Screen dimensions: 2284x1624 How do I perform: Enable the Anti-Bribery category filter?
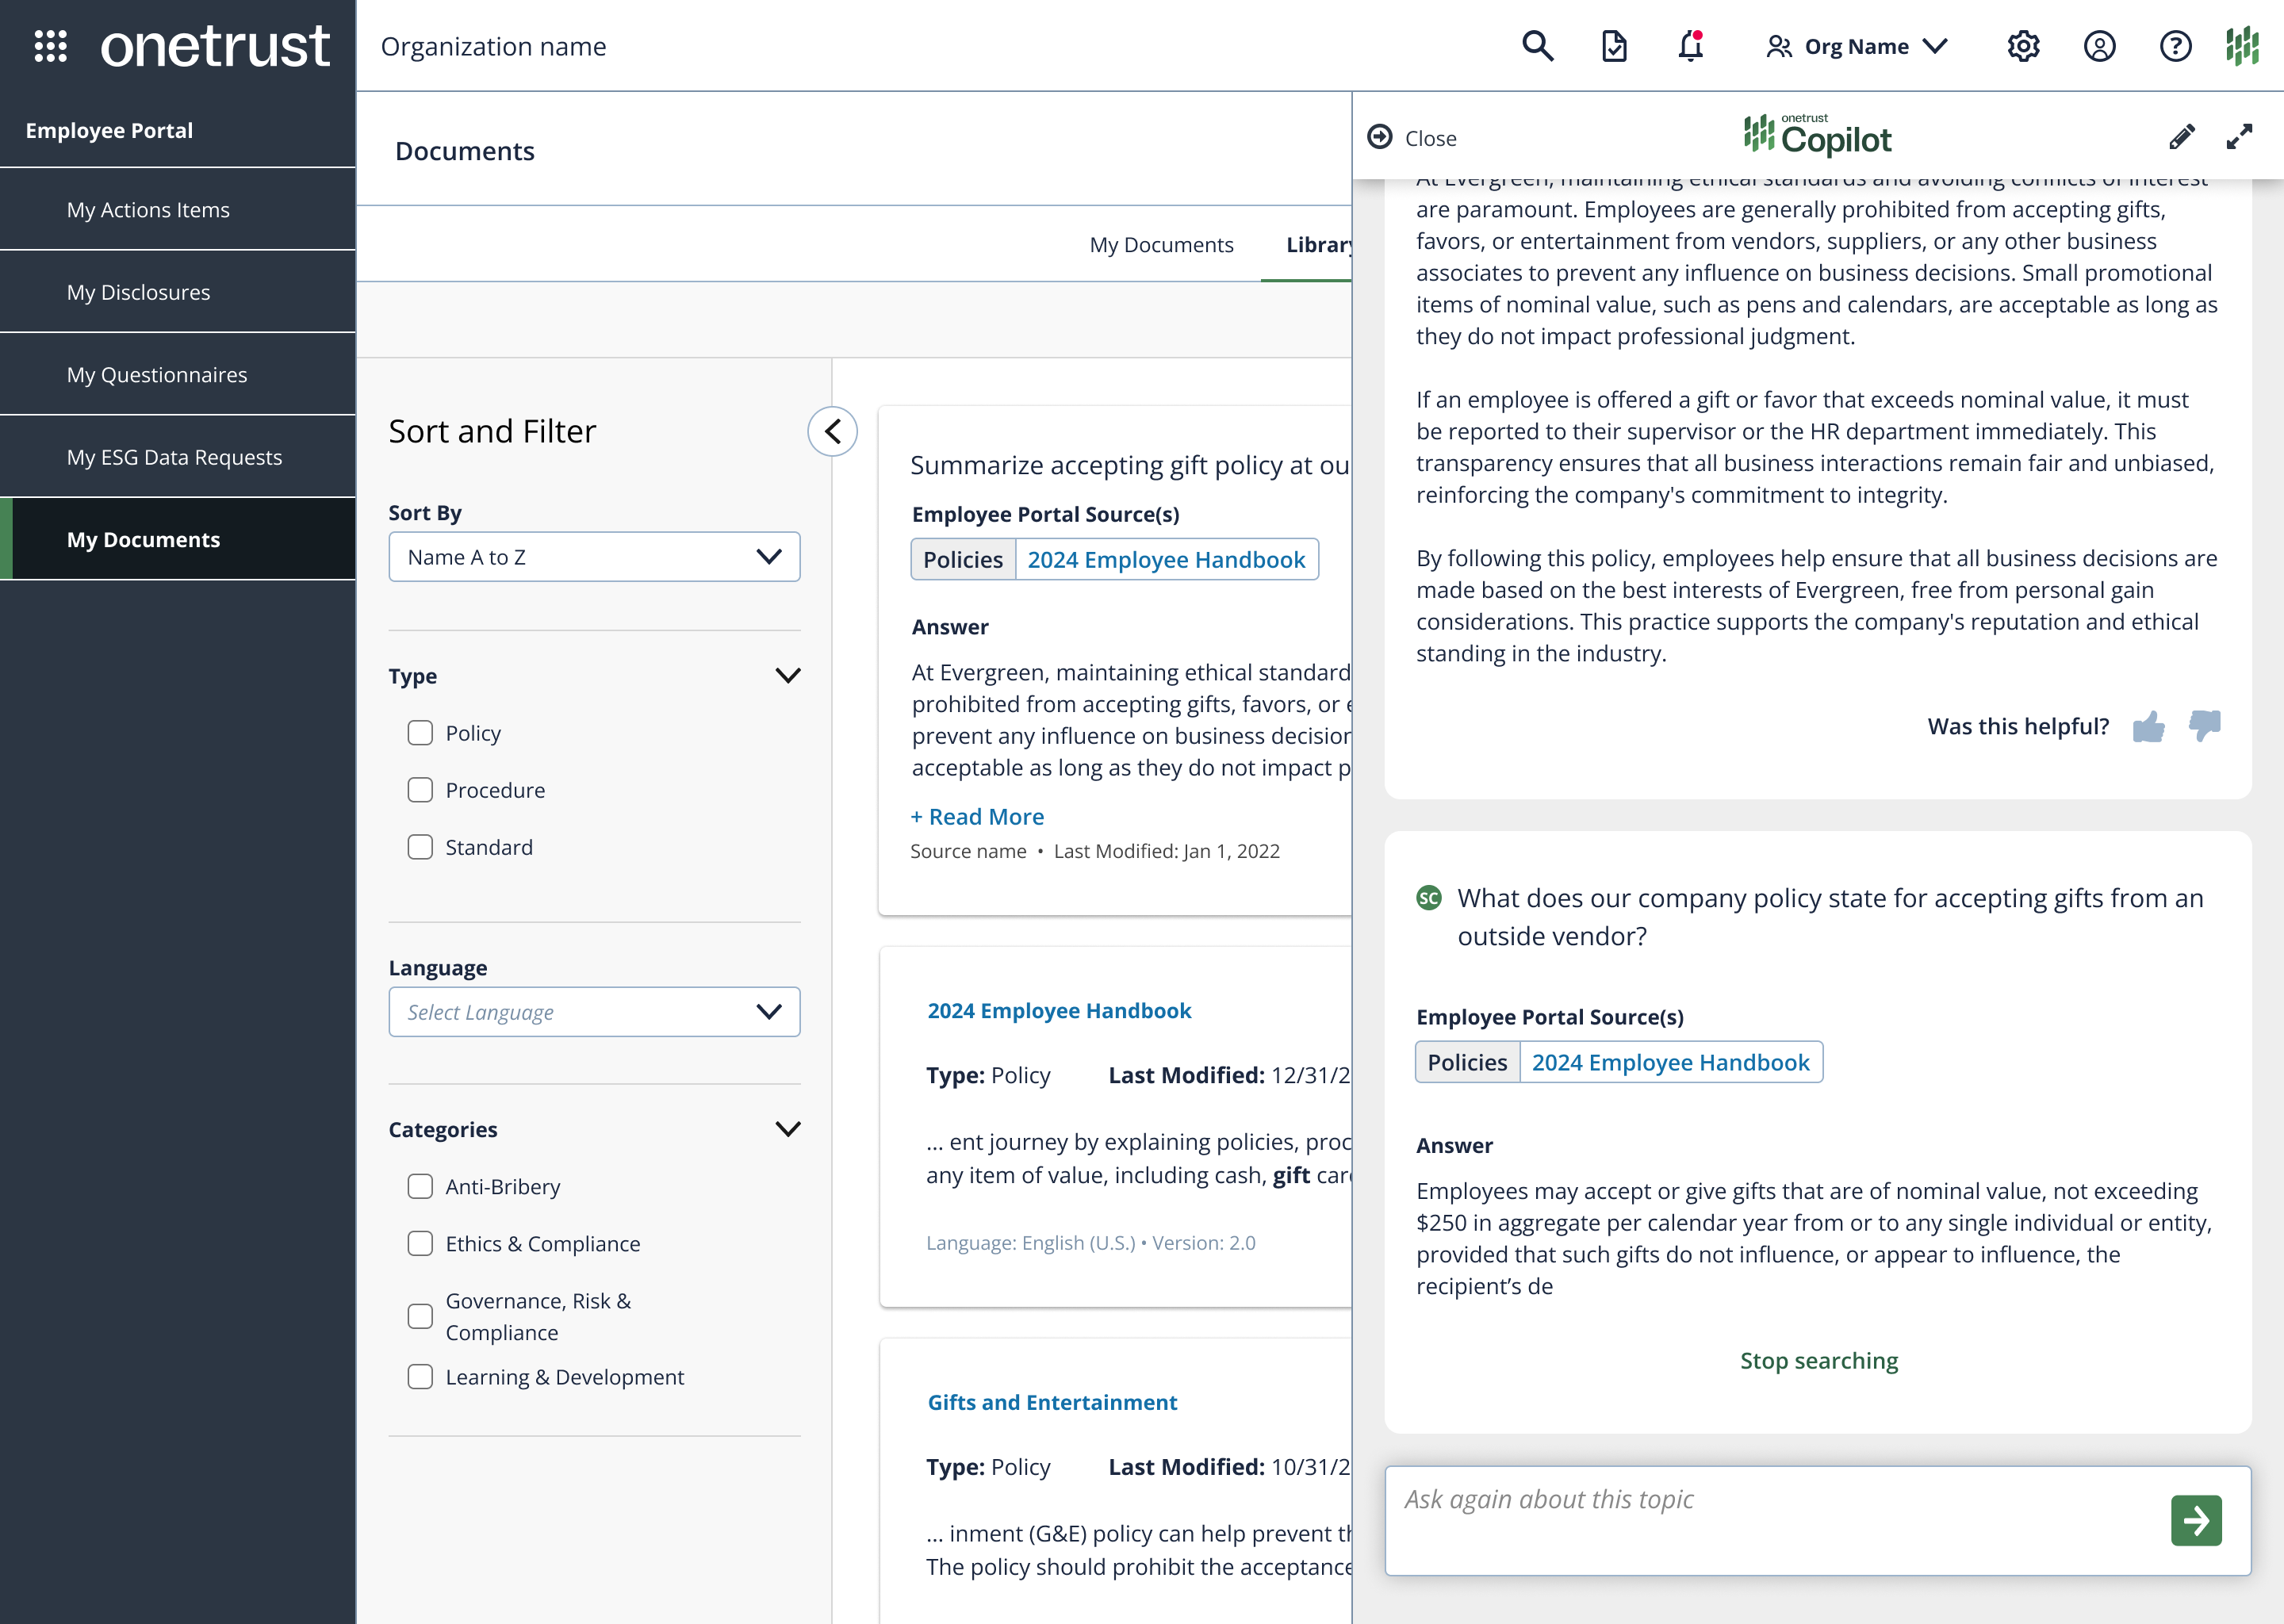[419, 1187]
